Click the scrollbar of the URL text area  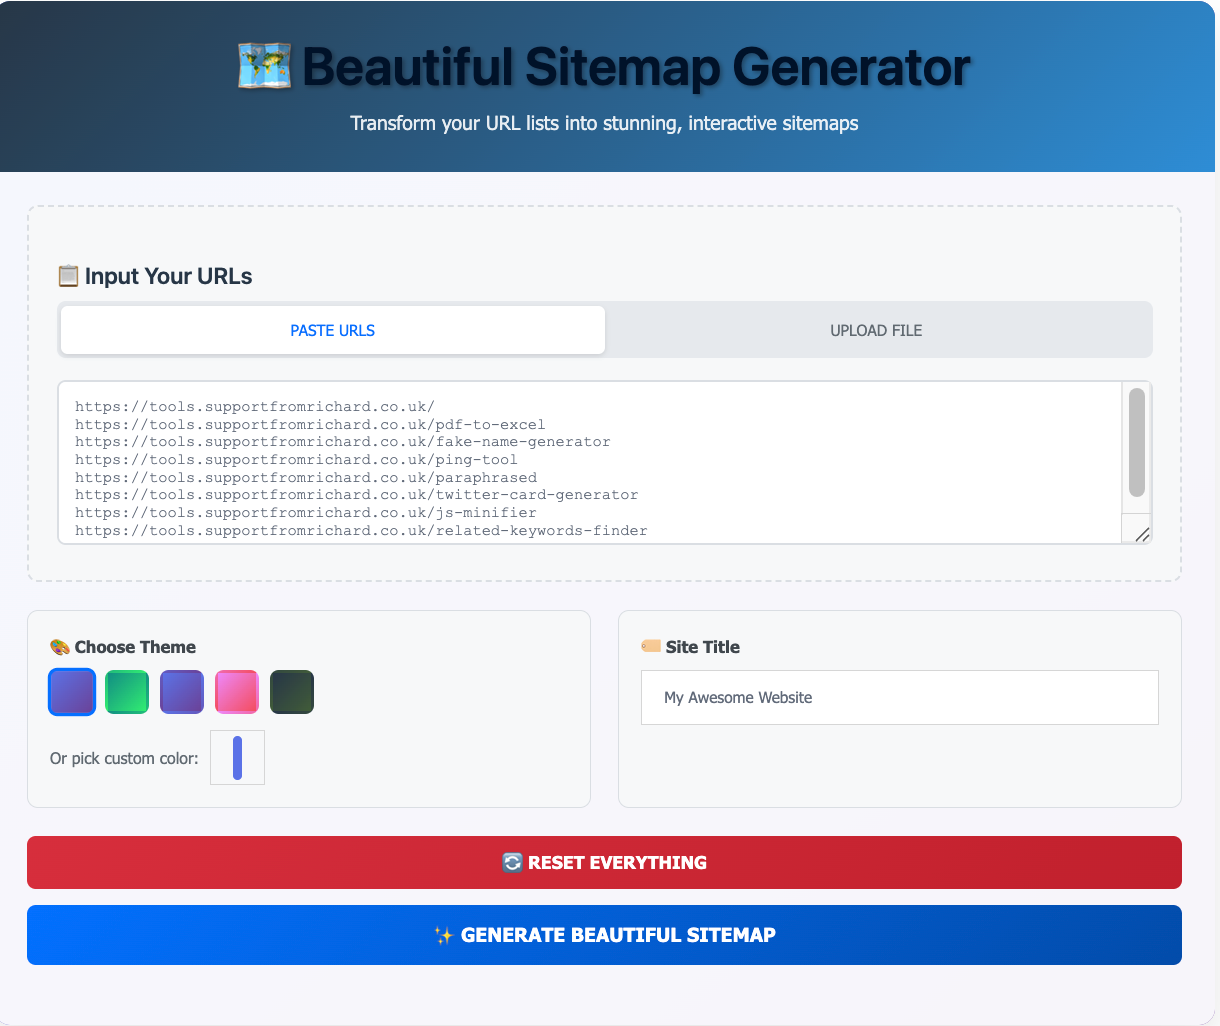tap(1136, 445)
